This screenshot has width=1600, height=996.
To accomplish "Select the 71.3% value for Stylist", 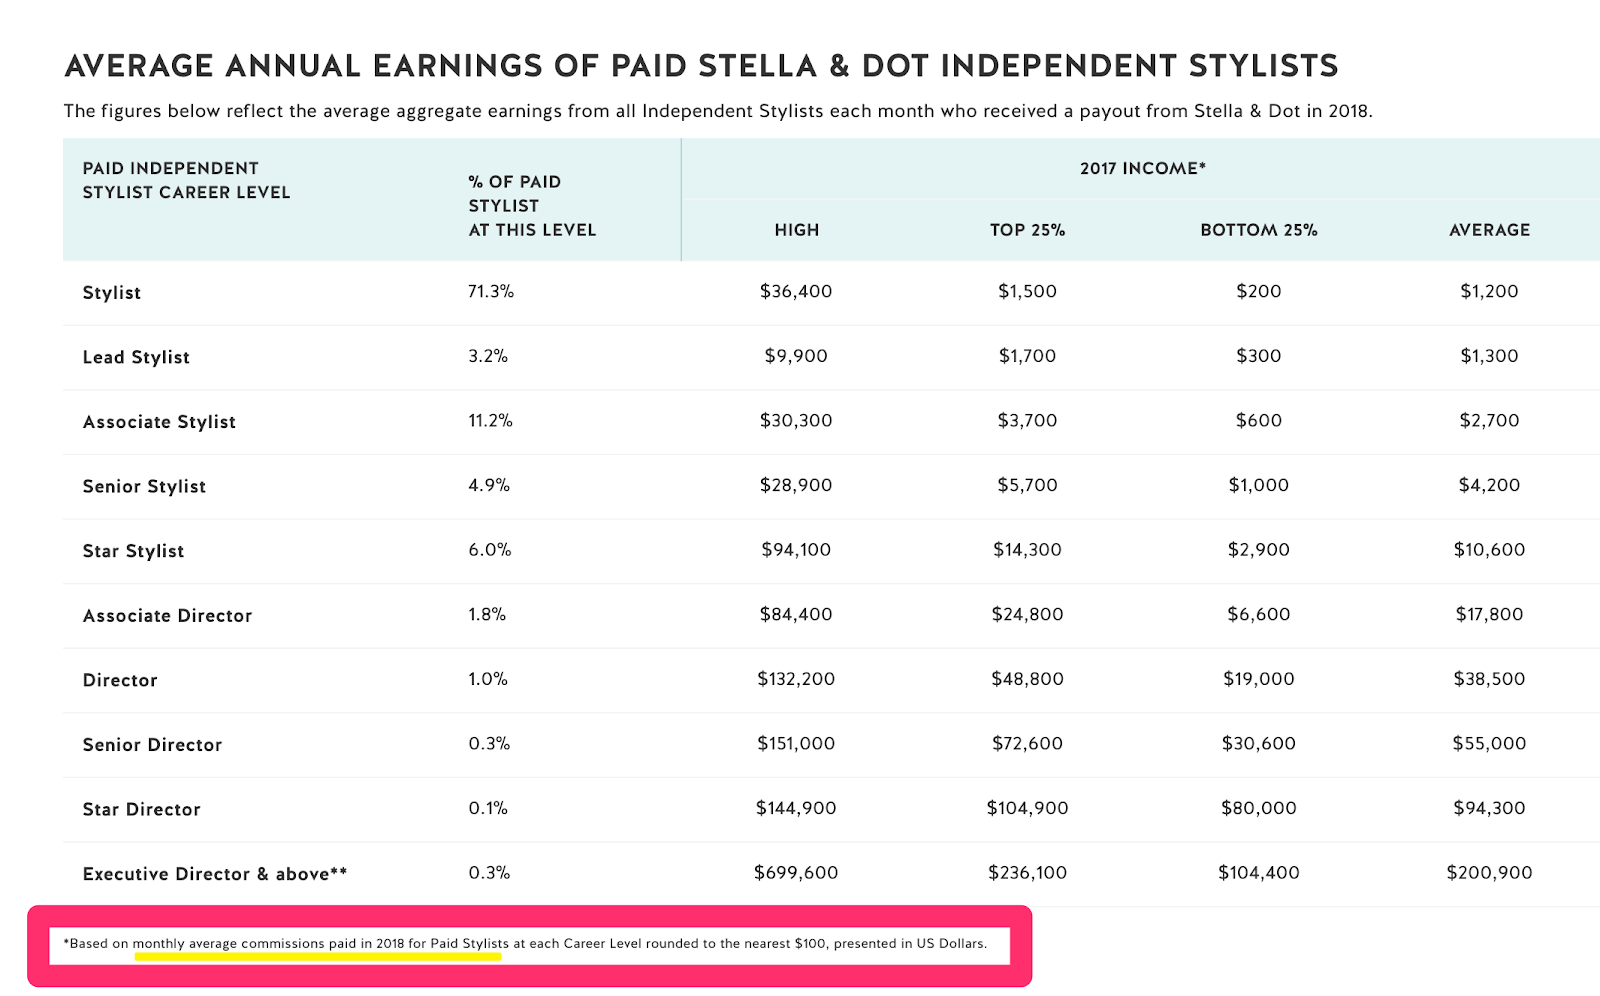I will click(x=491, y=291).
